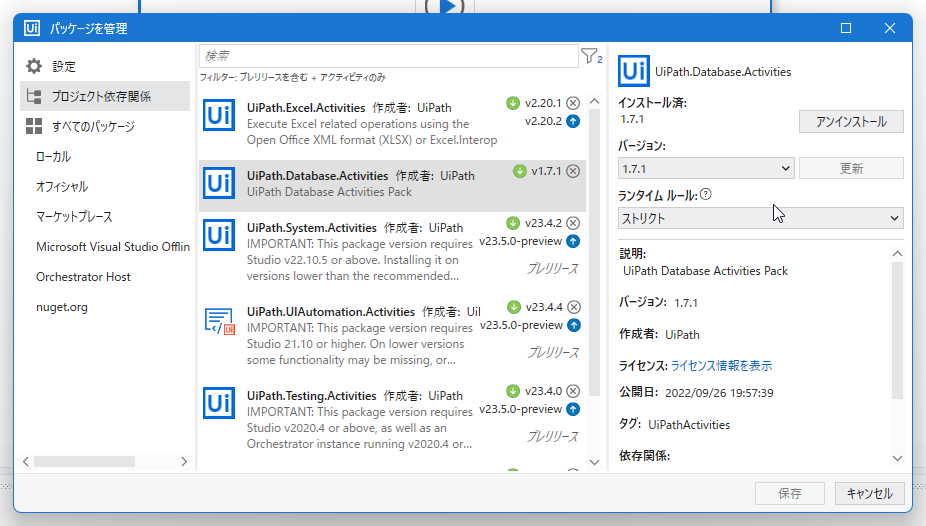Click the アンインストール button
The image size is (926, 526).
click(x=851, y=122)
